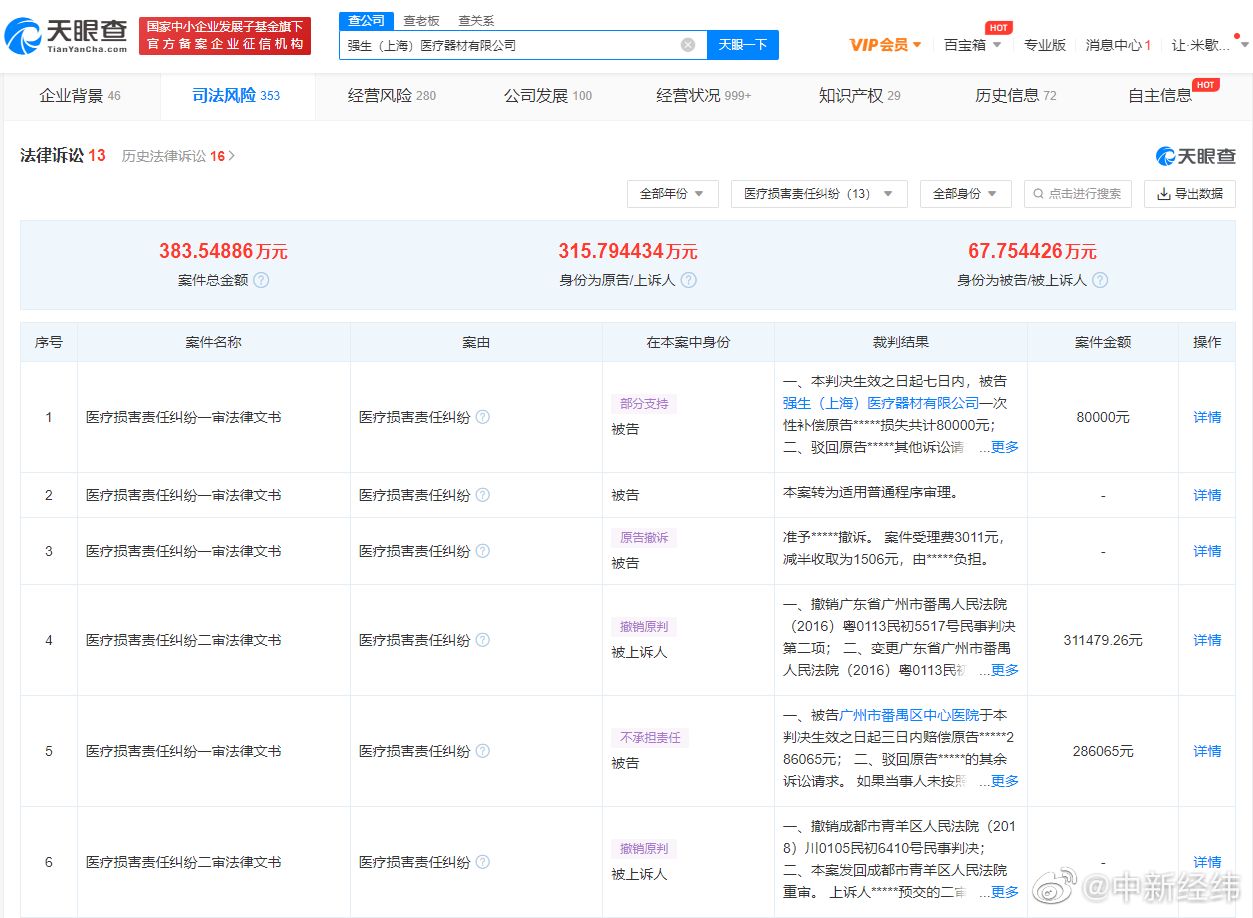Expand the 百宝箱 dropdown menu
This screenshot has height=918, width=1253.
pyautogui.click(x=972, y=45)
